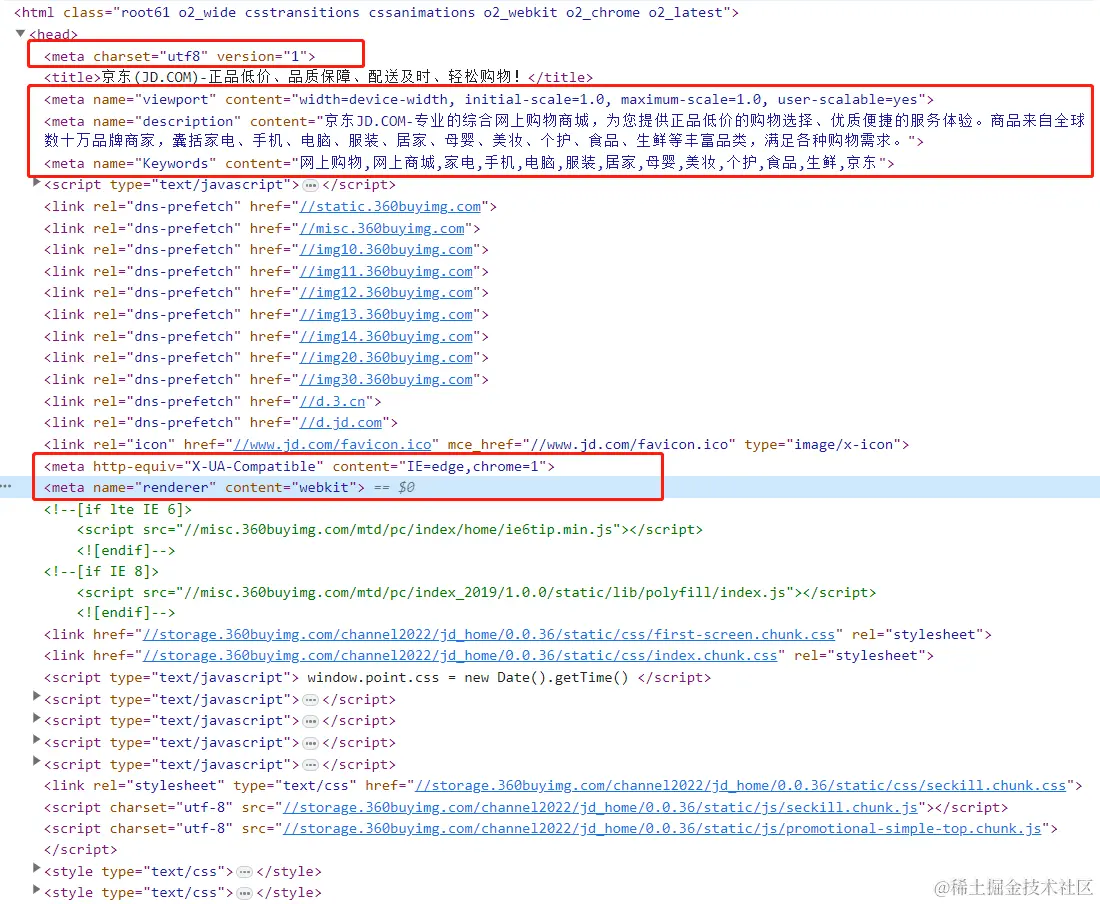Follow the //img10.360buyimg.com link
The height and width of the screenshot is (904, 1100).
pos(386,250)
